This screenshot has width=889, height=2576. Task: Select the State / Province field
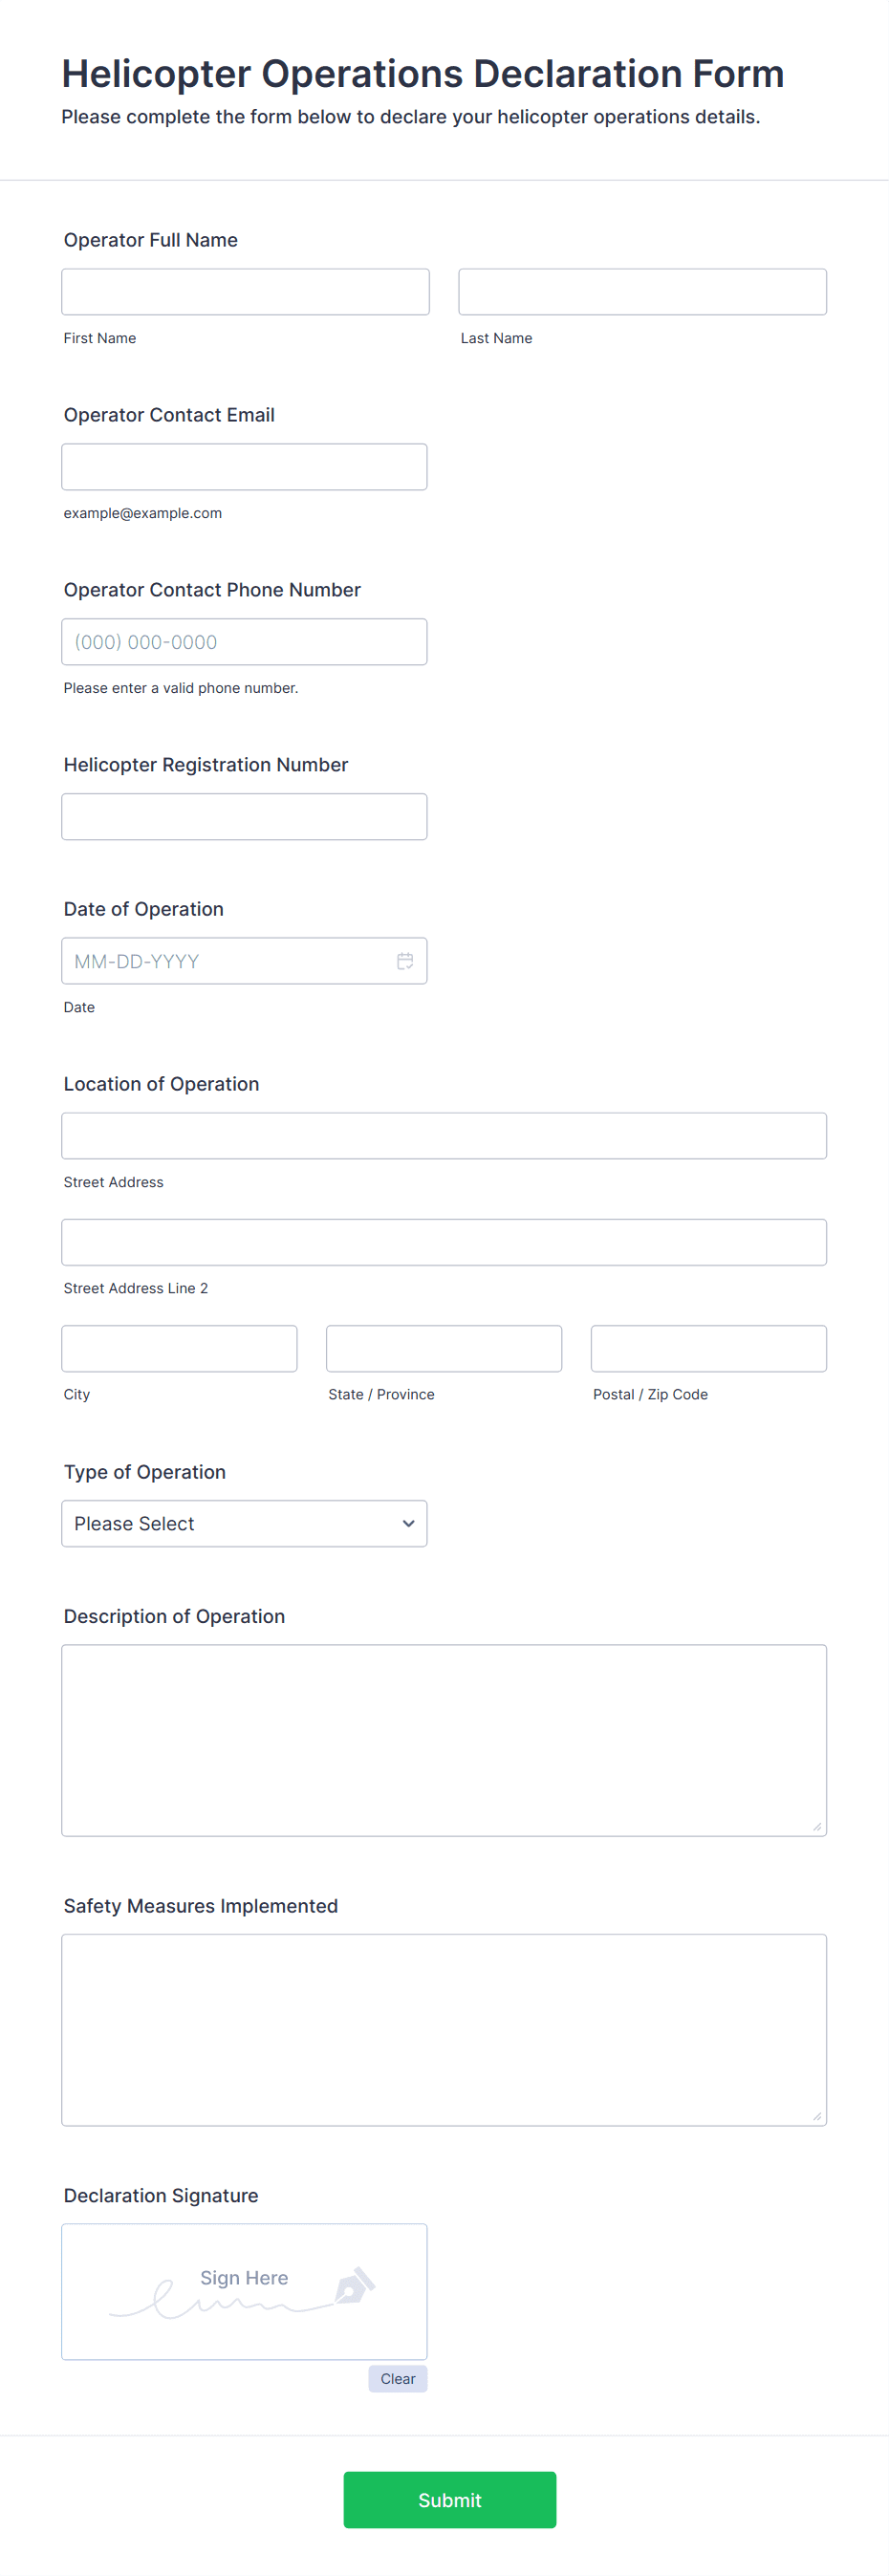[x=444, y=1348]
